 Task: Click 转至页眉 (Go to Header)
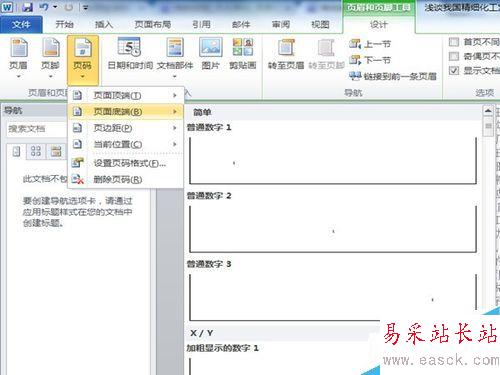click(286, 54)
